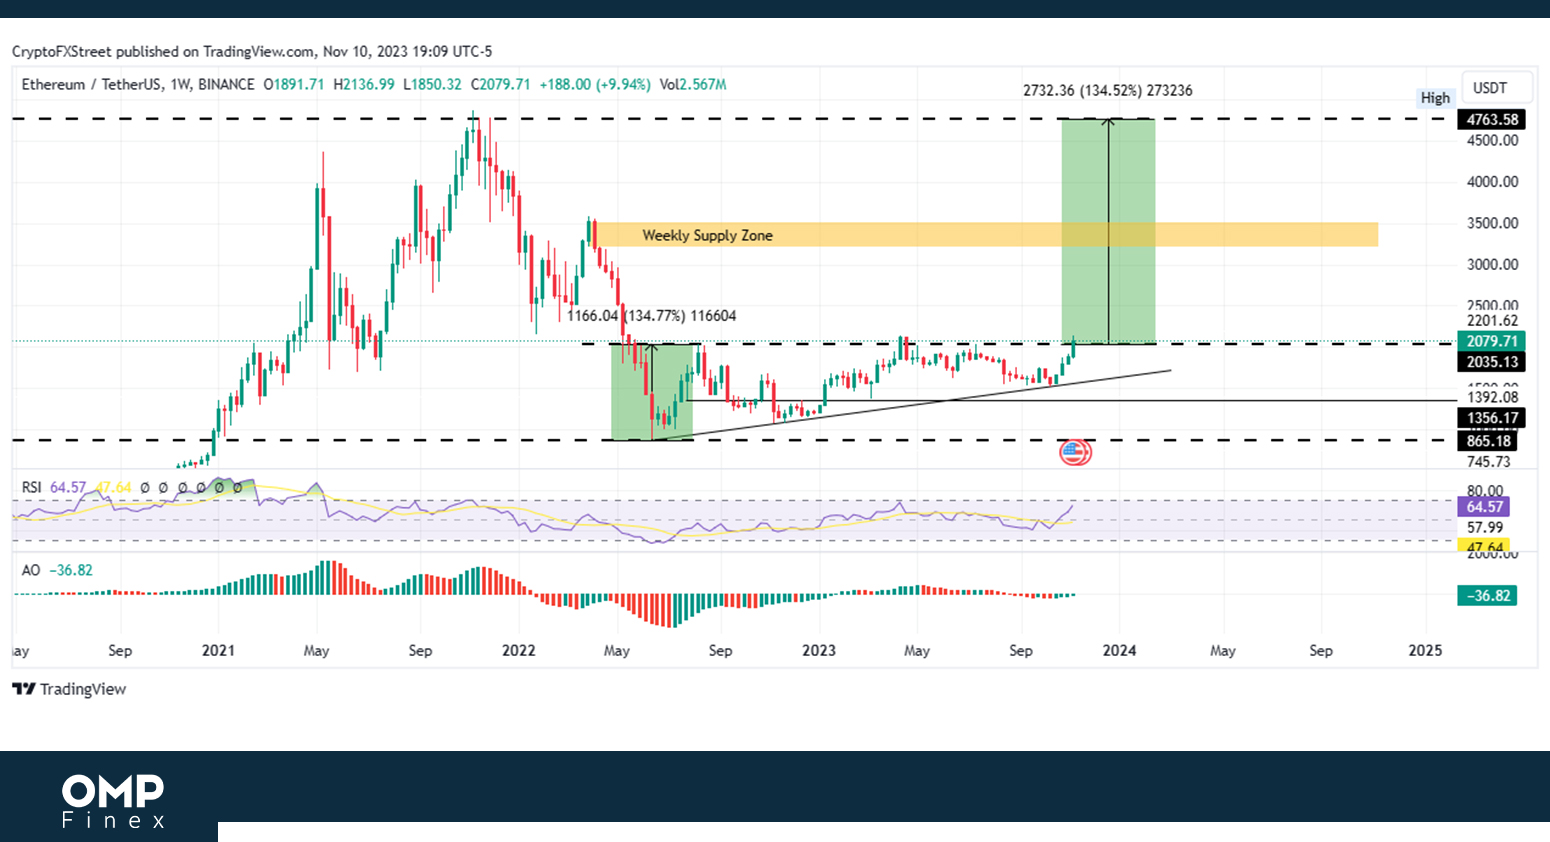Click the 2024 label on the time axis
The height and width of the screenshot is (842, 1550).
(x=1119, y=650)
